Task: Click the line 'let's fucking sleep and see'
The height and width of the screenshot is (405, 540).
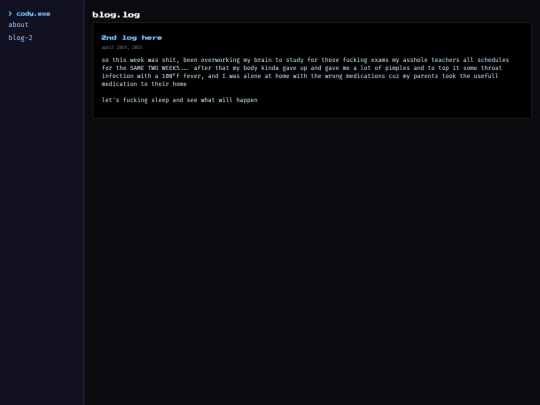Action: coord(179,100)
